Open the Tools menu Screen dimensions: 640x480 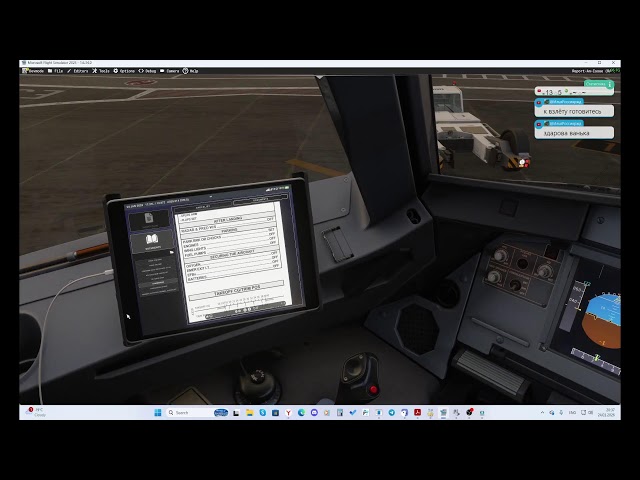pos(101,71)
